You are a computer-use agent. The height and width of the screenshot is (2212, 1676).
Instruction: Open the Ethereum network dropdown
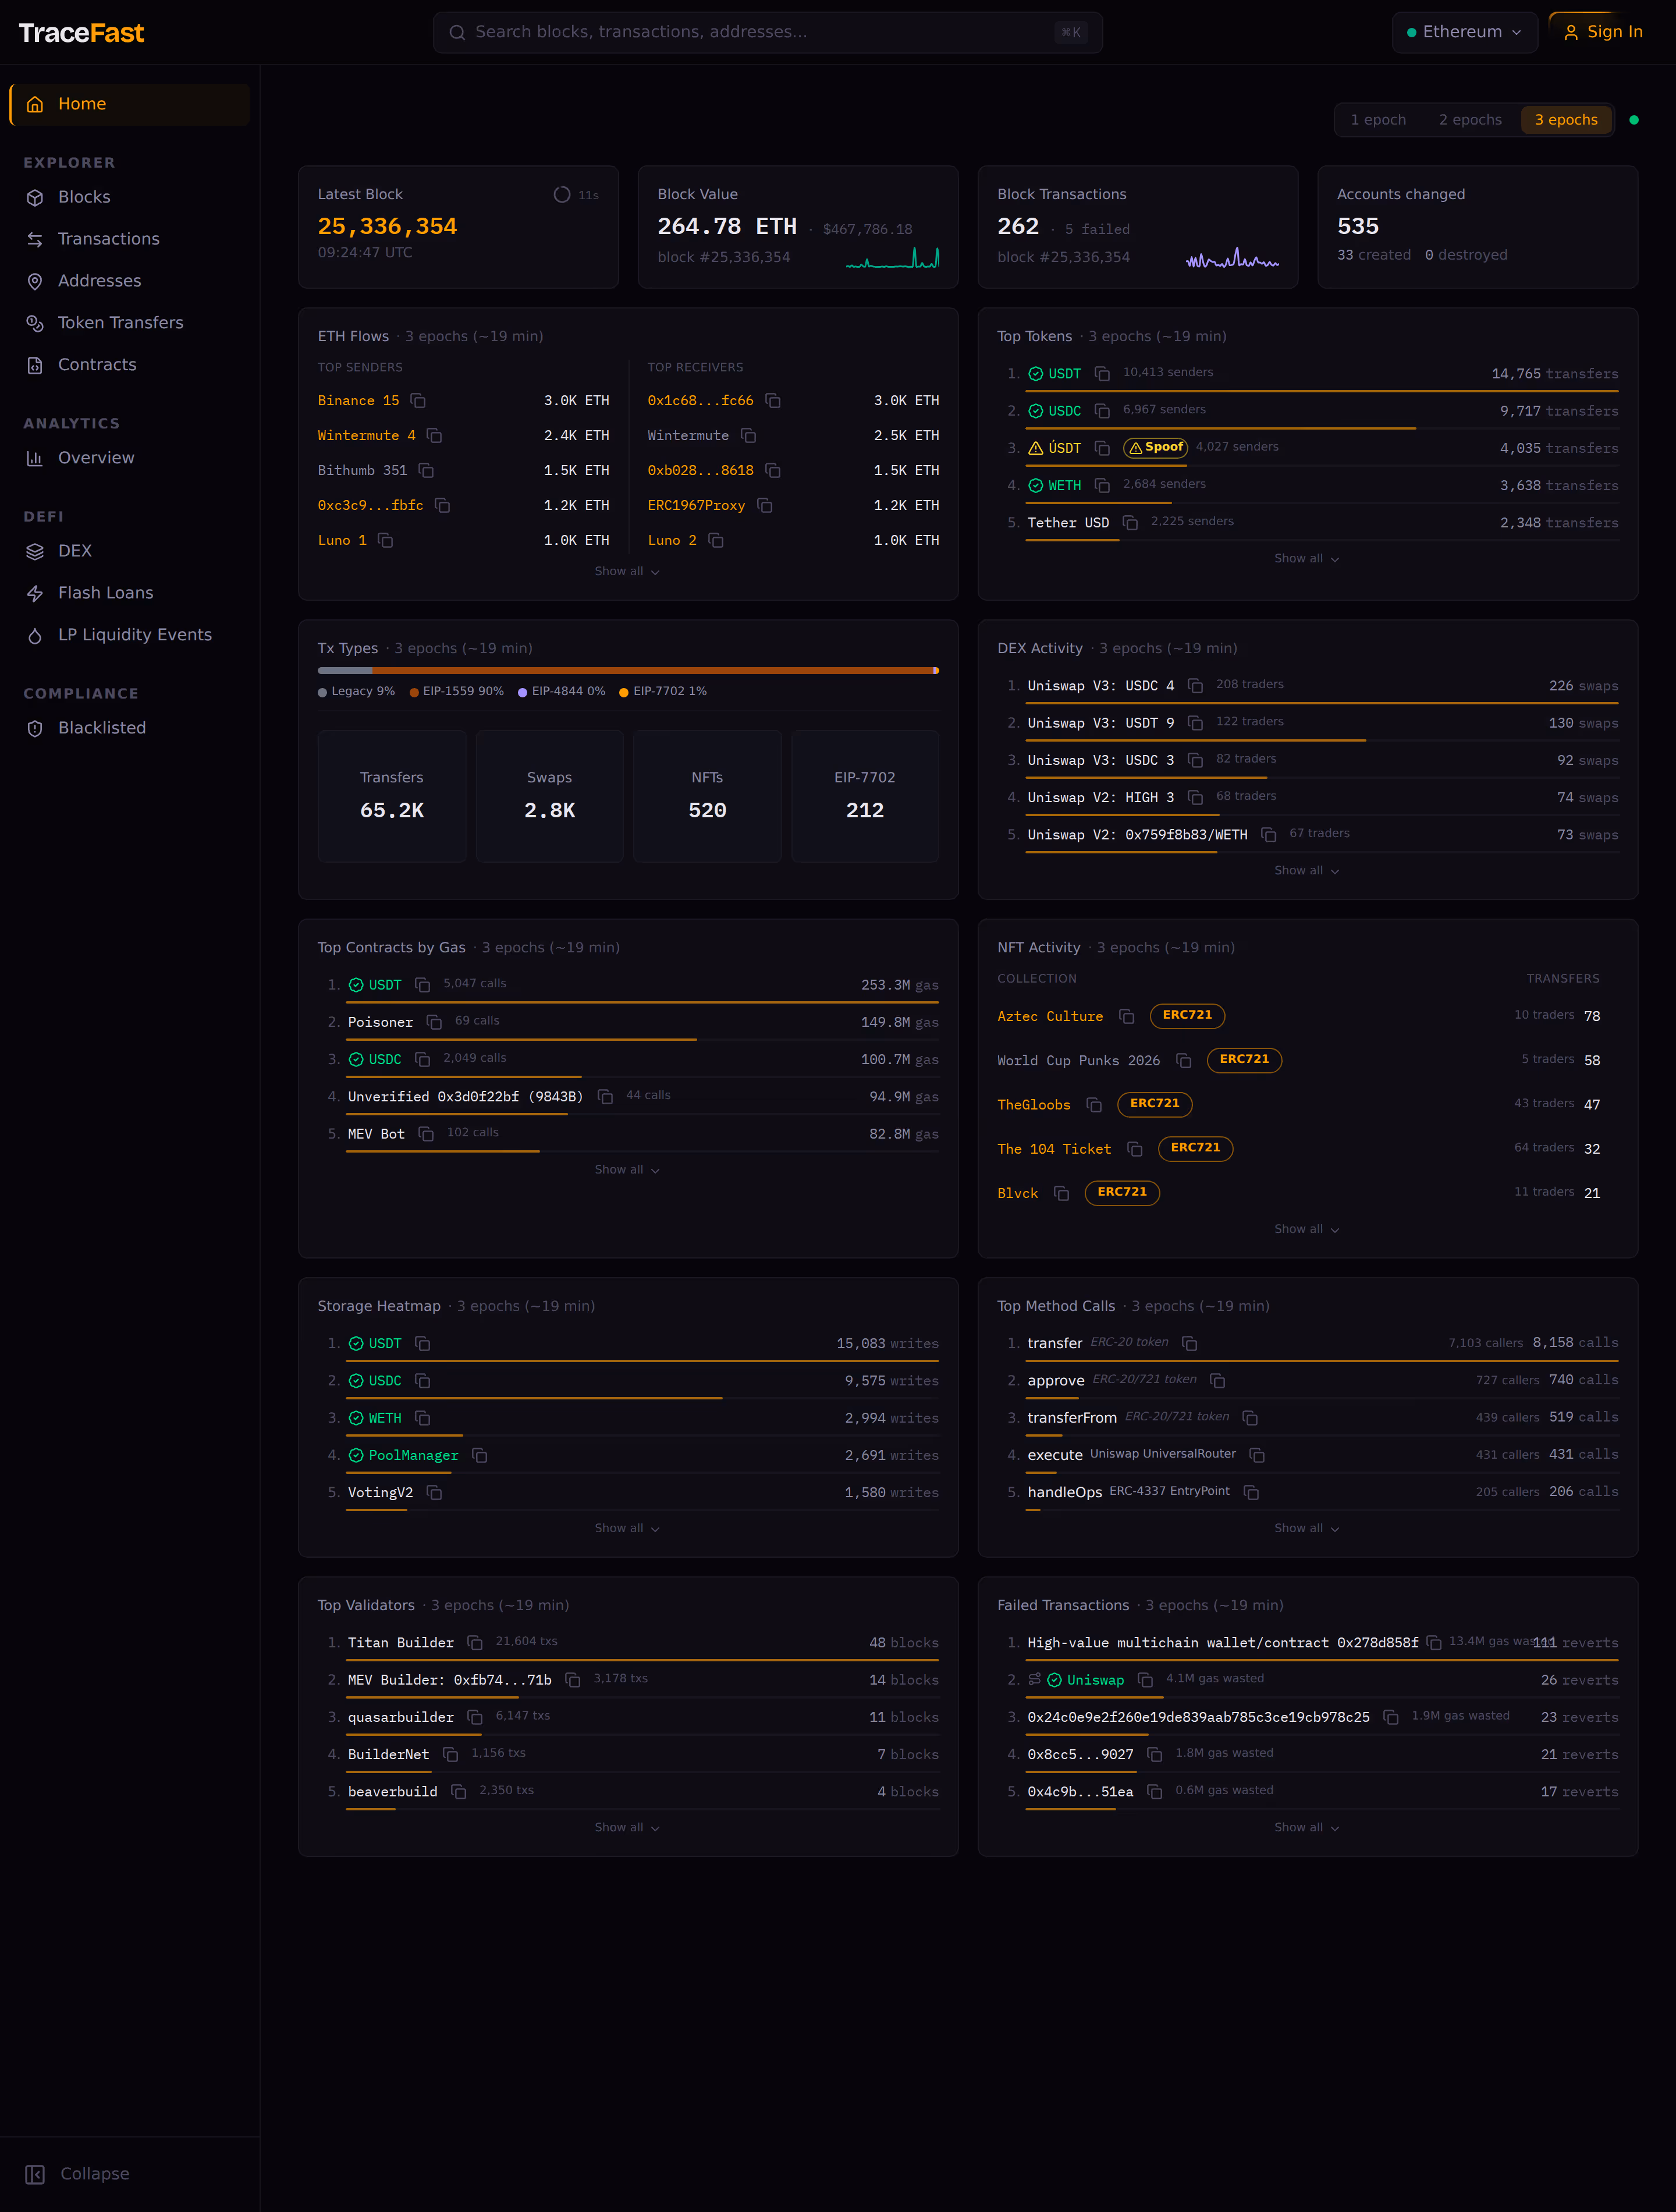1464,32
